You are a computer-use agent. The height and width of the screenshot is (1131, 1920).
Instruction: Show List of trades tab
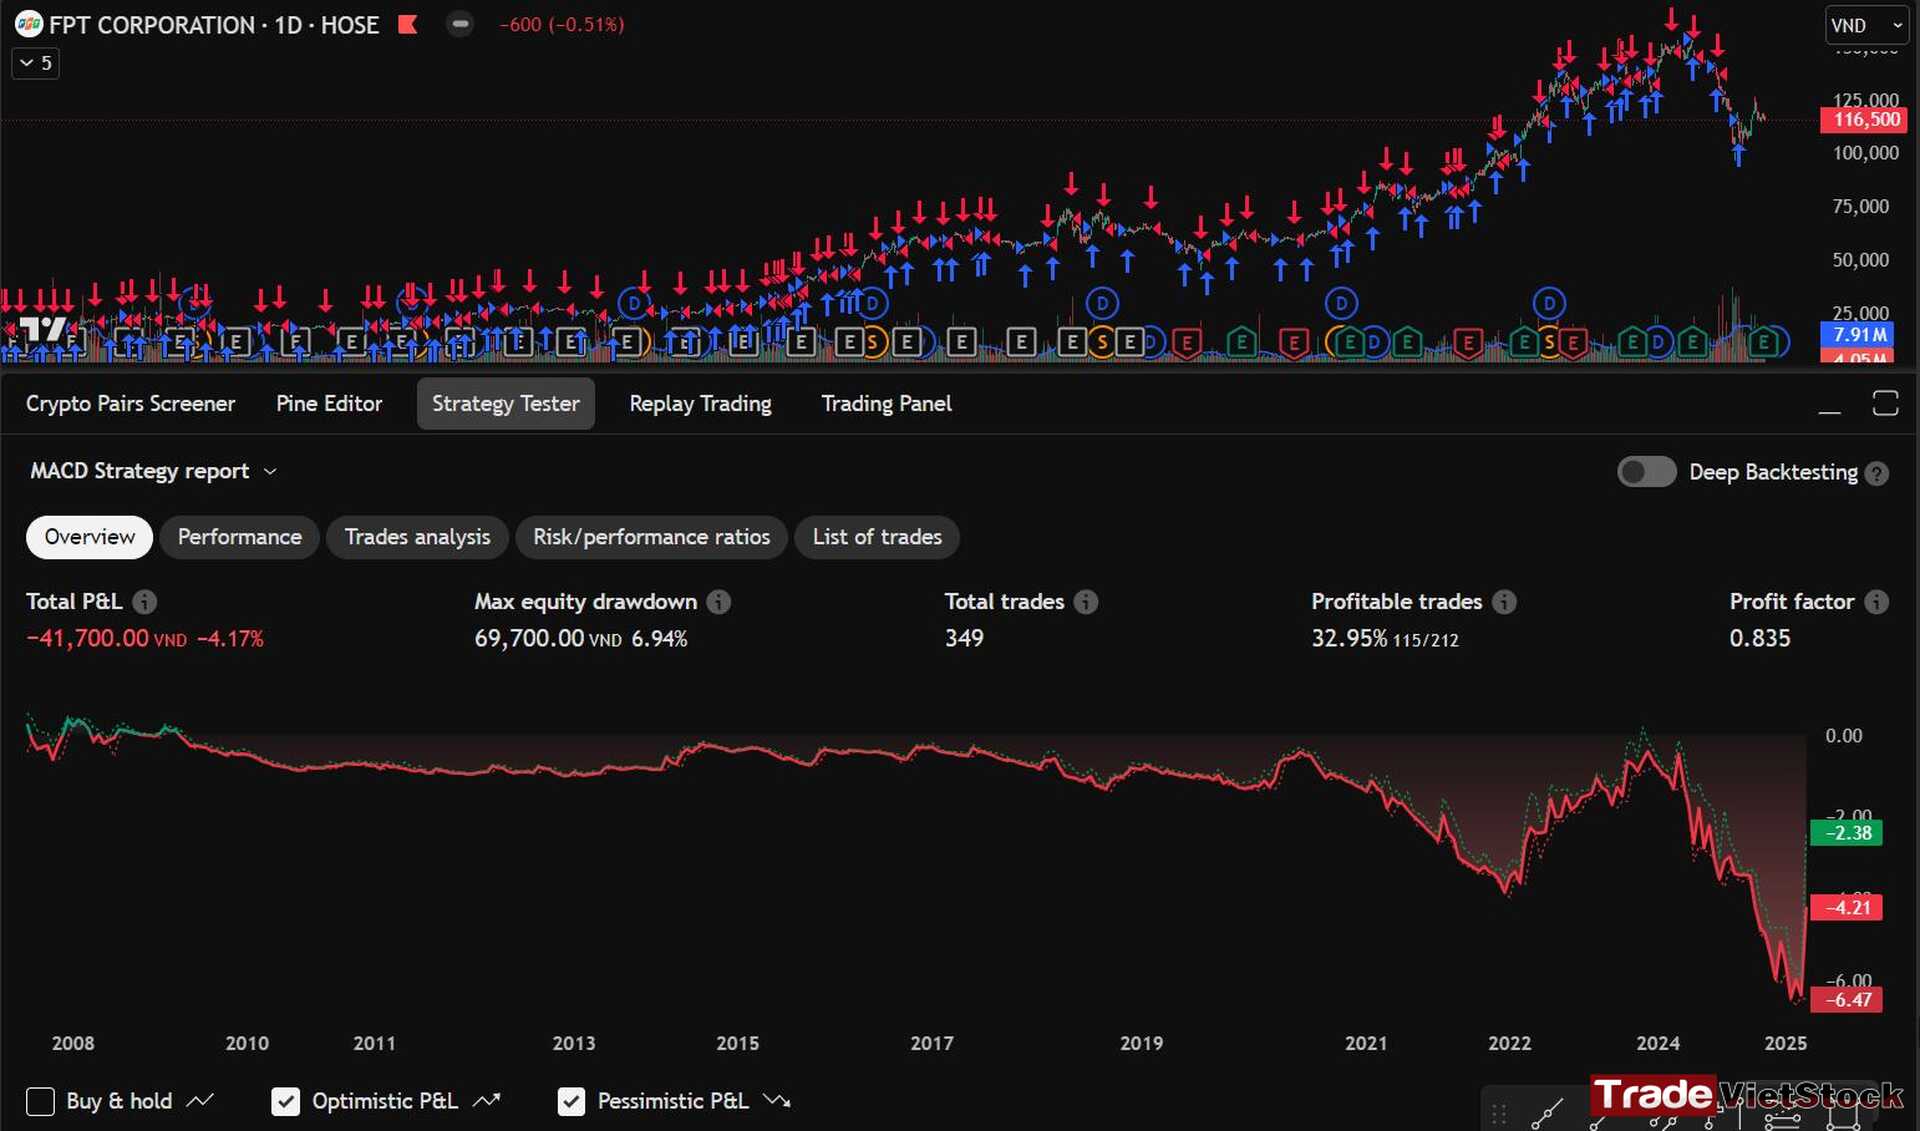click(877, 537)
